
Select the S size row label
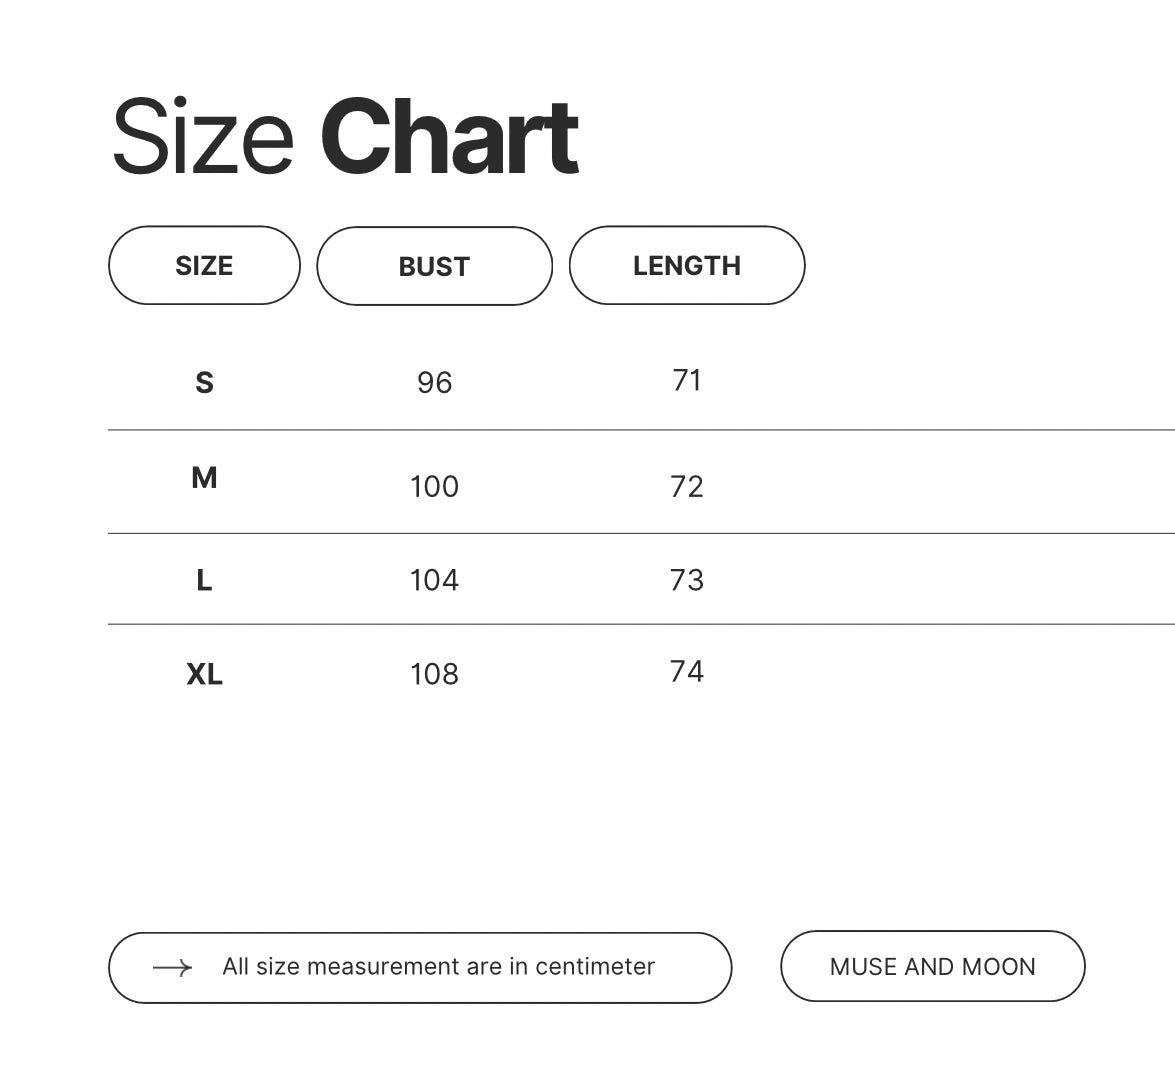[204, 383]
